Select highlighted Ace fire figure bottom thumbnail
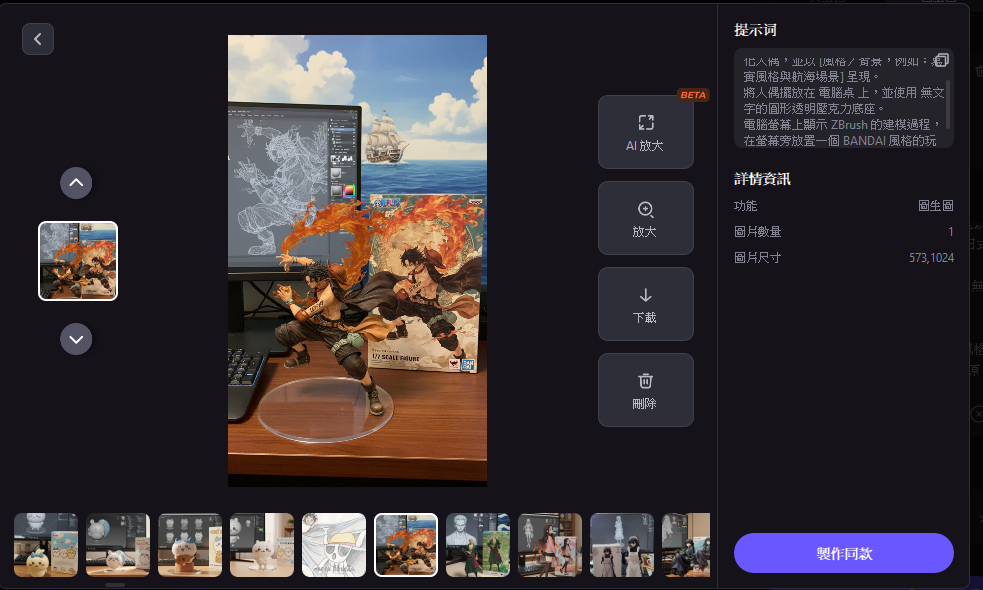Viewport: 983px width, 590px height. point(406,545)
